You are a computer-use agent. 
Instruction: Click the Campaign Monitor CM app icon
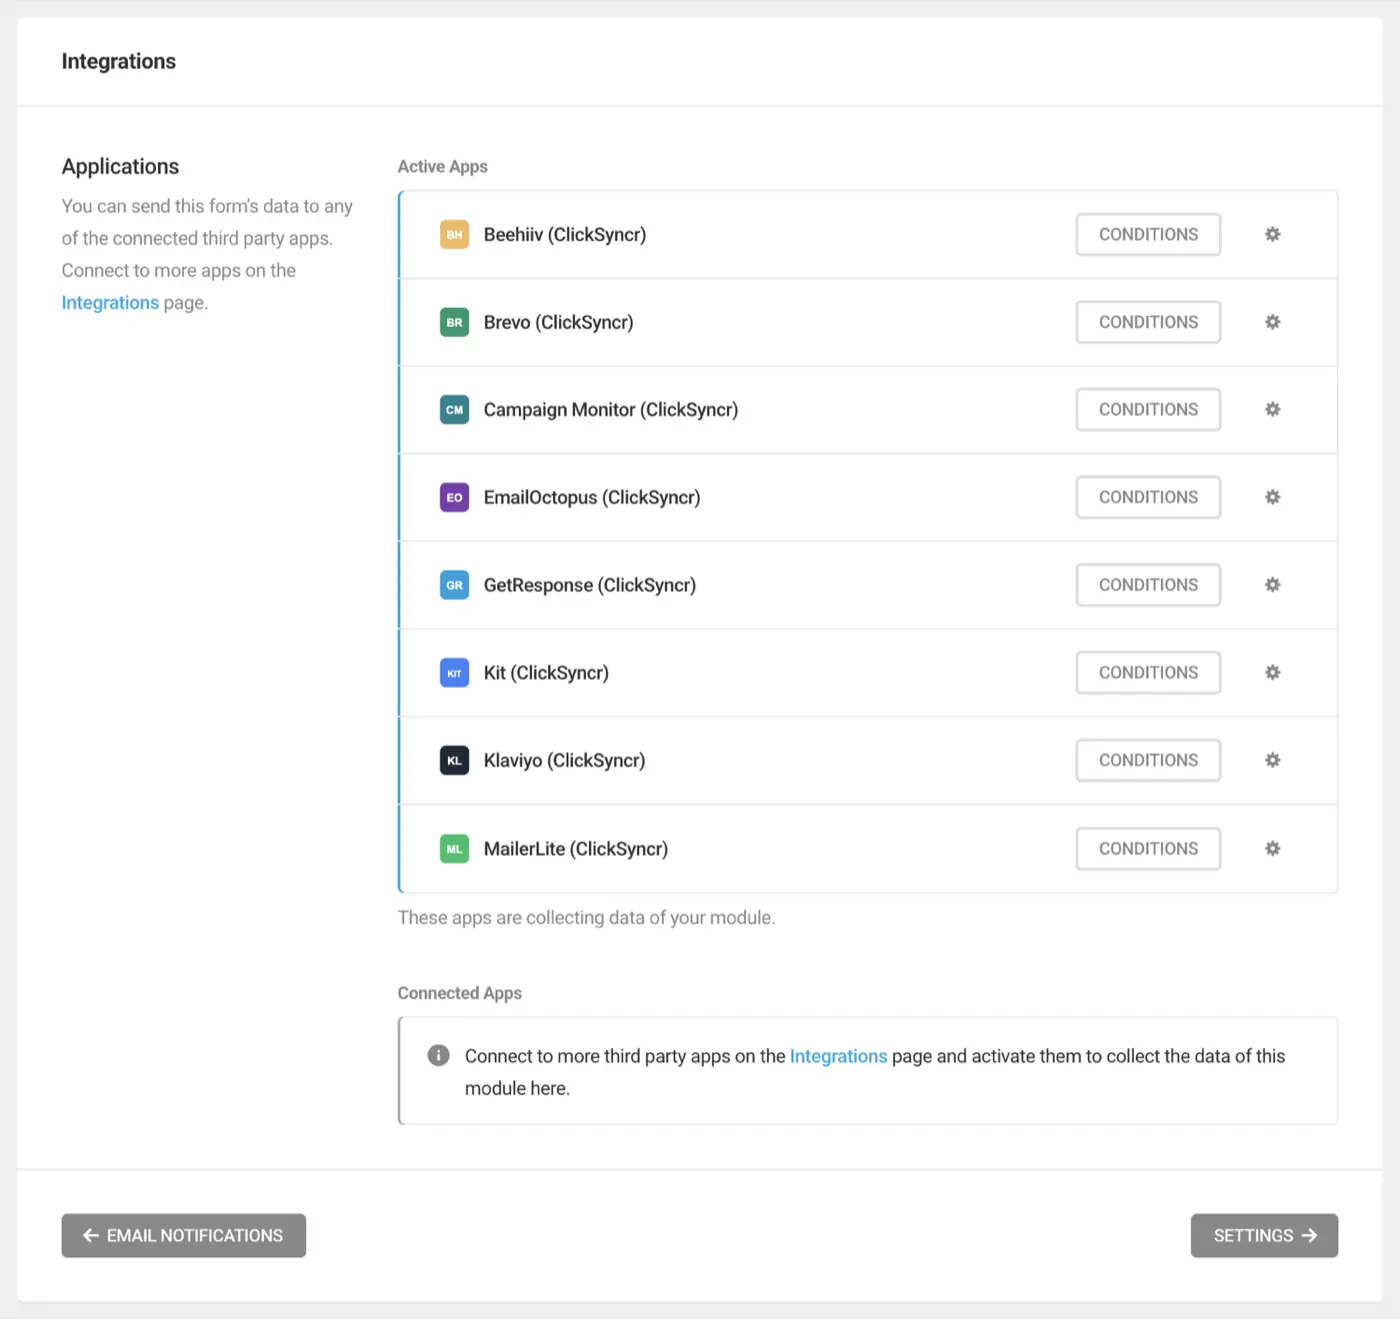454,409
